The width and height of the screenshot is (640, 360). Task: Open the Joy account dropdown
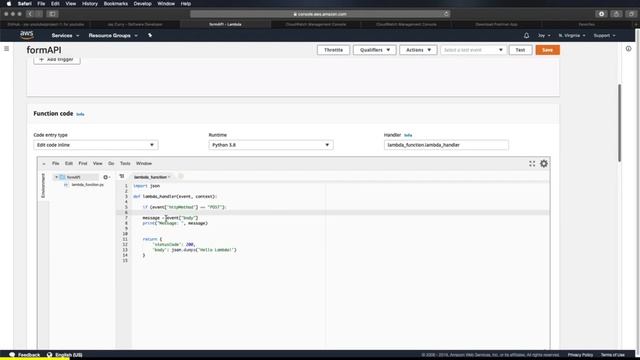pos(544,36)
